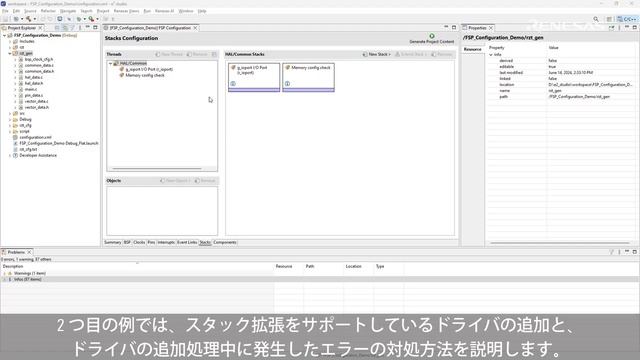Select FSP_Configuration_Demo Debug_Flat.launch file

coord(58,144)
